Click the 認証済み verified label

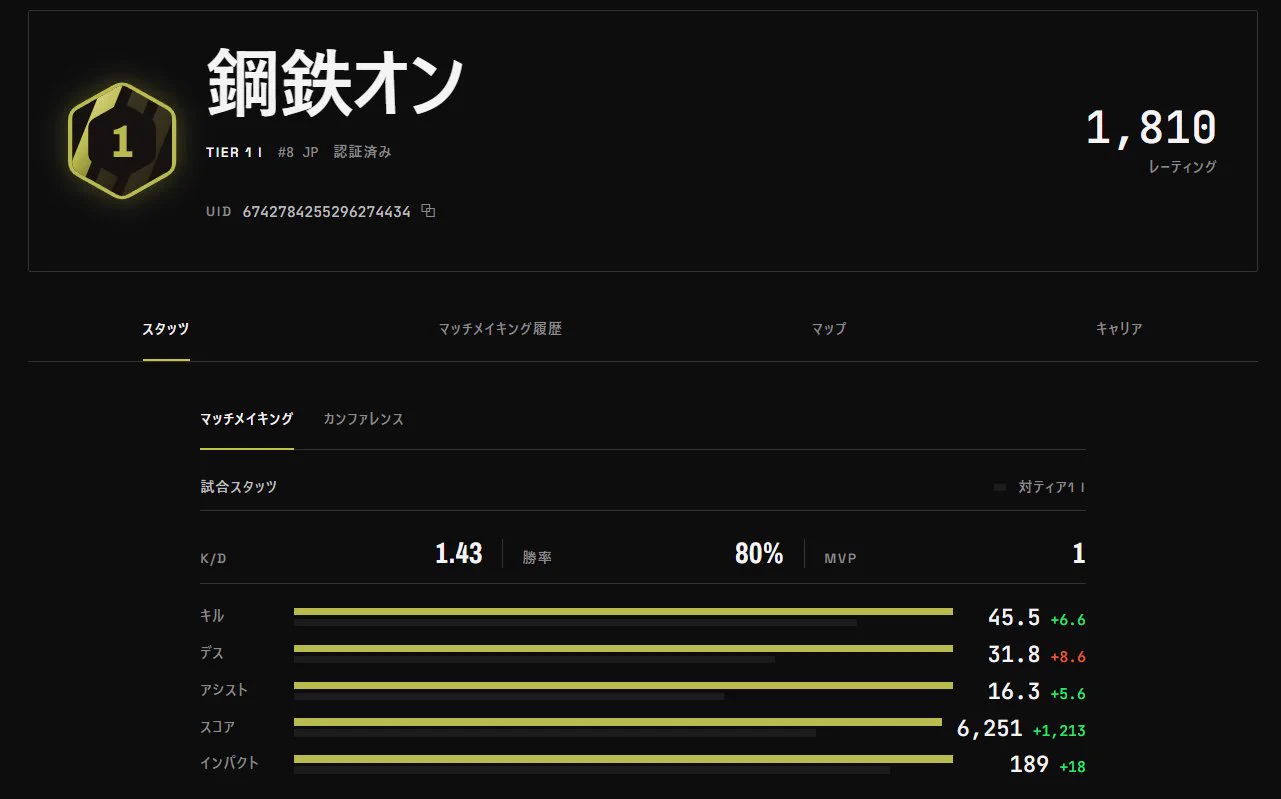coord(363,152)
